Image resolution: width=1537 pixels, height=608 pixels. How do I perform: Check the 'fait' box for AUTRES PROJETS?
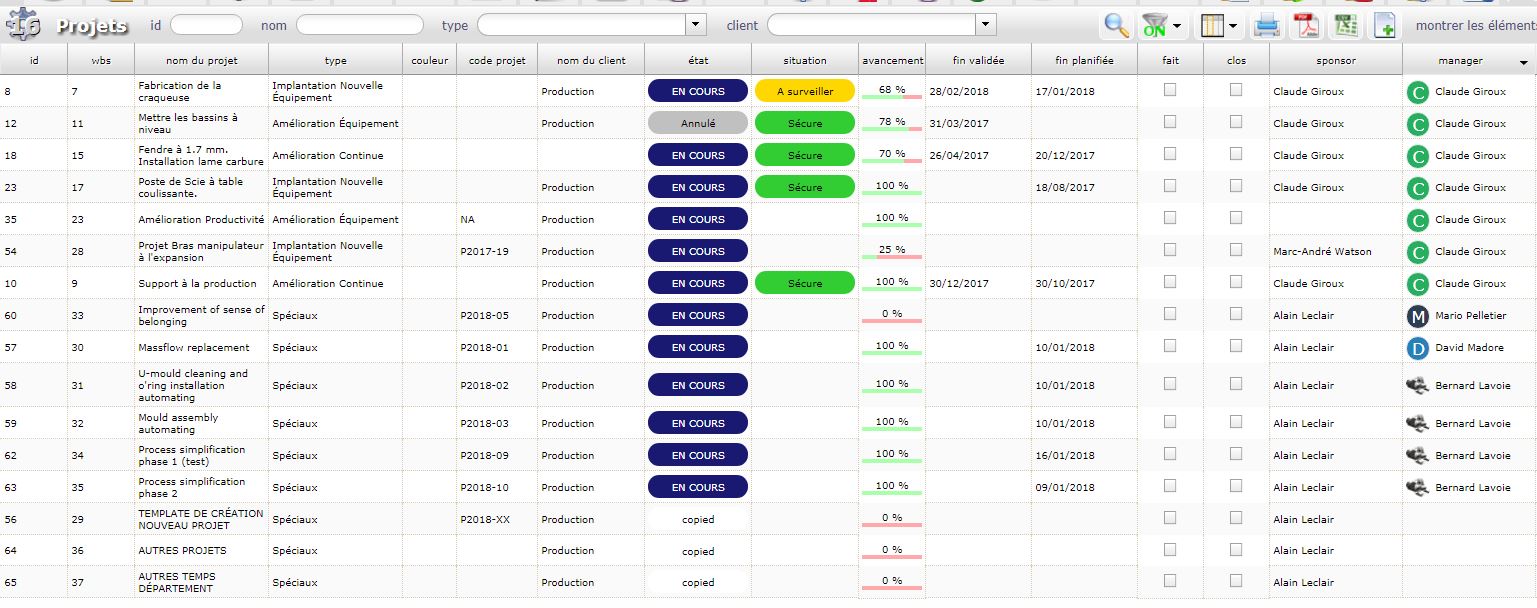coord(1170,549)
